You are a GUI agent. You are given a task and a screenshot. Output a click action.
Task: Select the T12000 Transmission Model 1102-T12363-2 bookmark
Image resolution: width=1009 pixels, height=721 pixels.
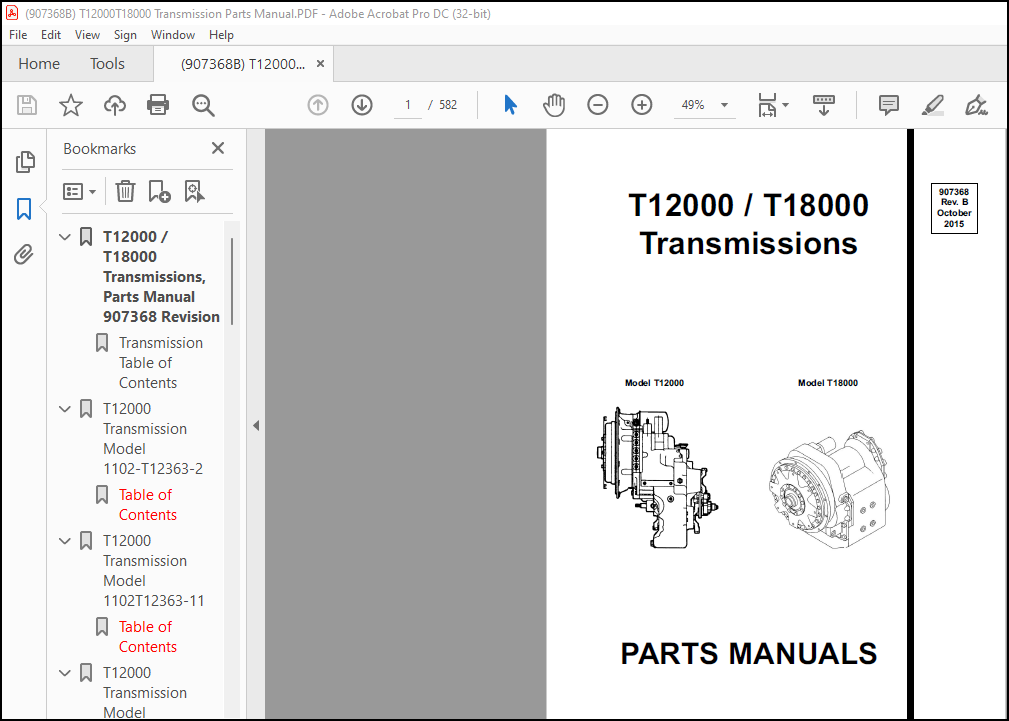tap(153, 438)
